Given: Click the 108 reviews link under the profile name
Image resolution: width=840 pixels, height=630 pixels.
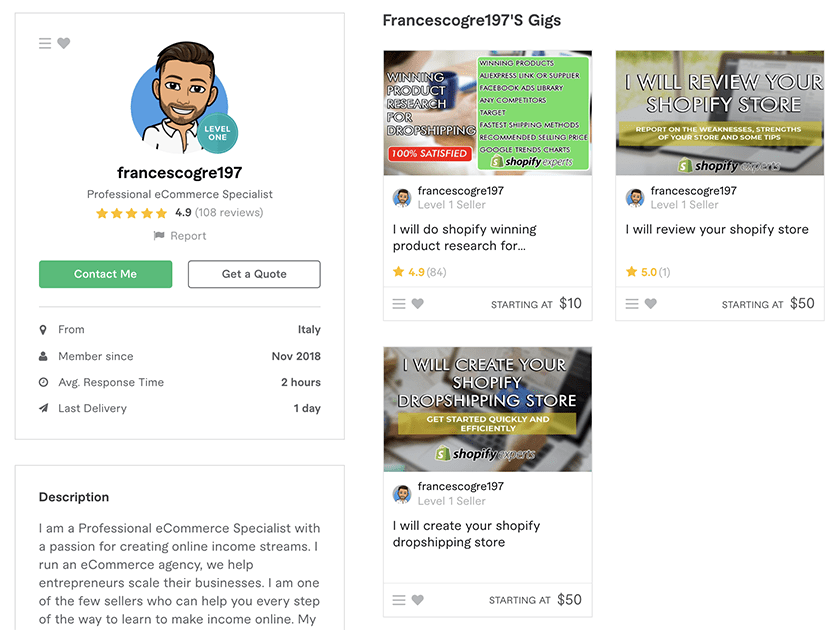Looking at the screenshot, I should tap(229, 213).
